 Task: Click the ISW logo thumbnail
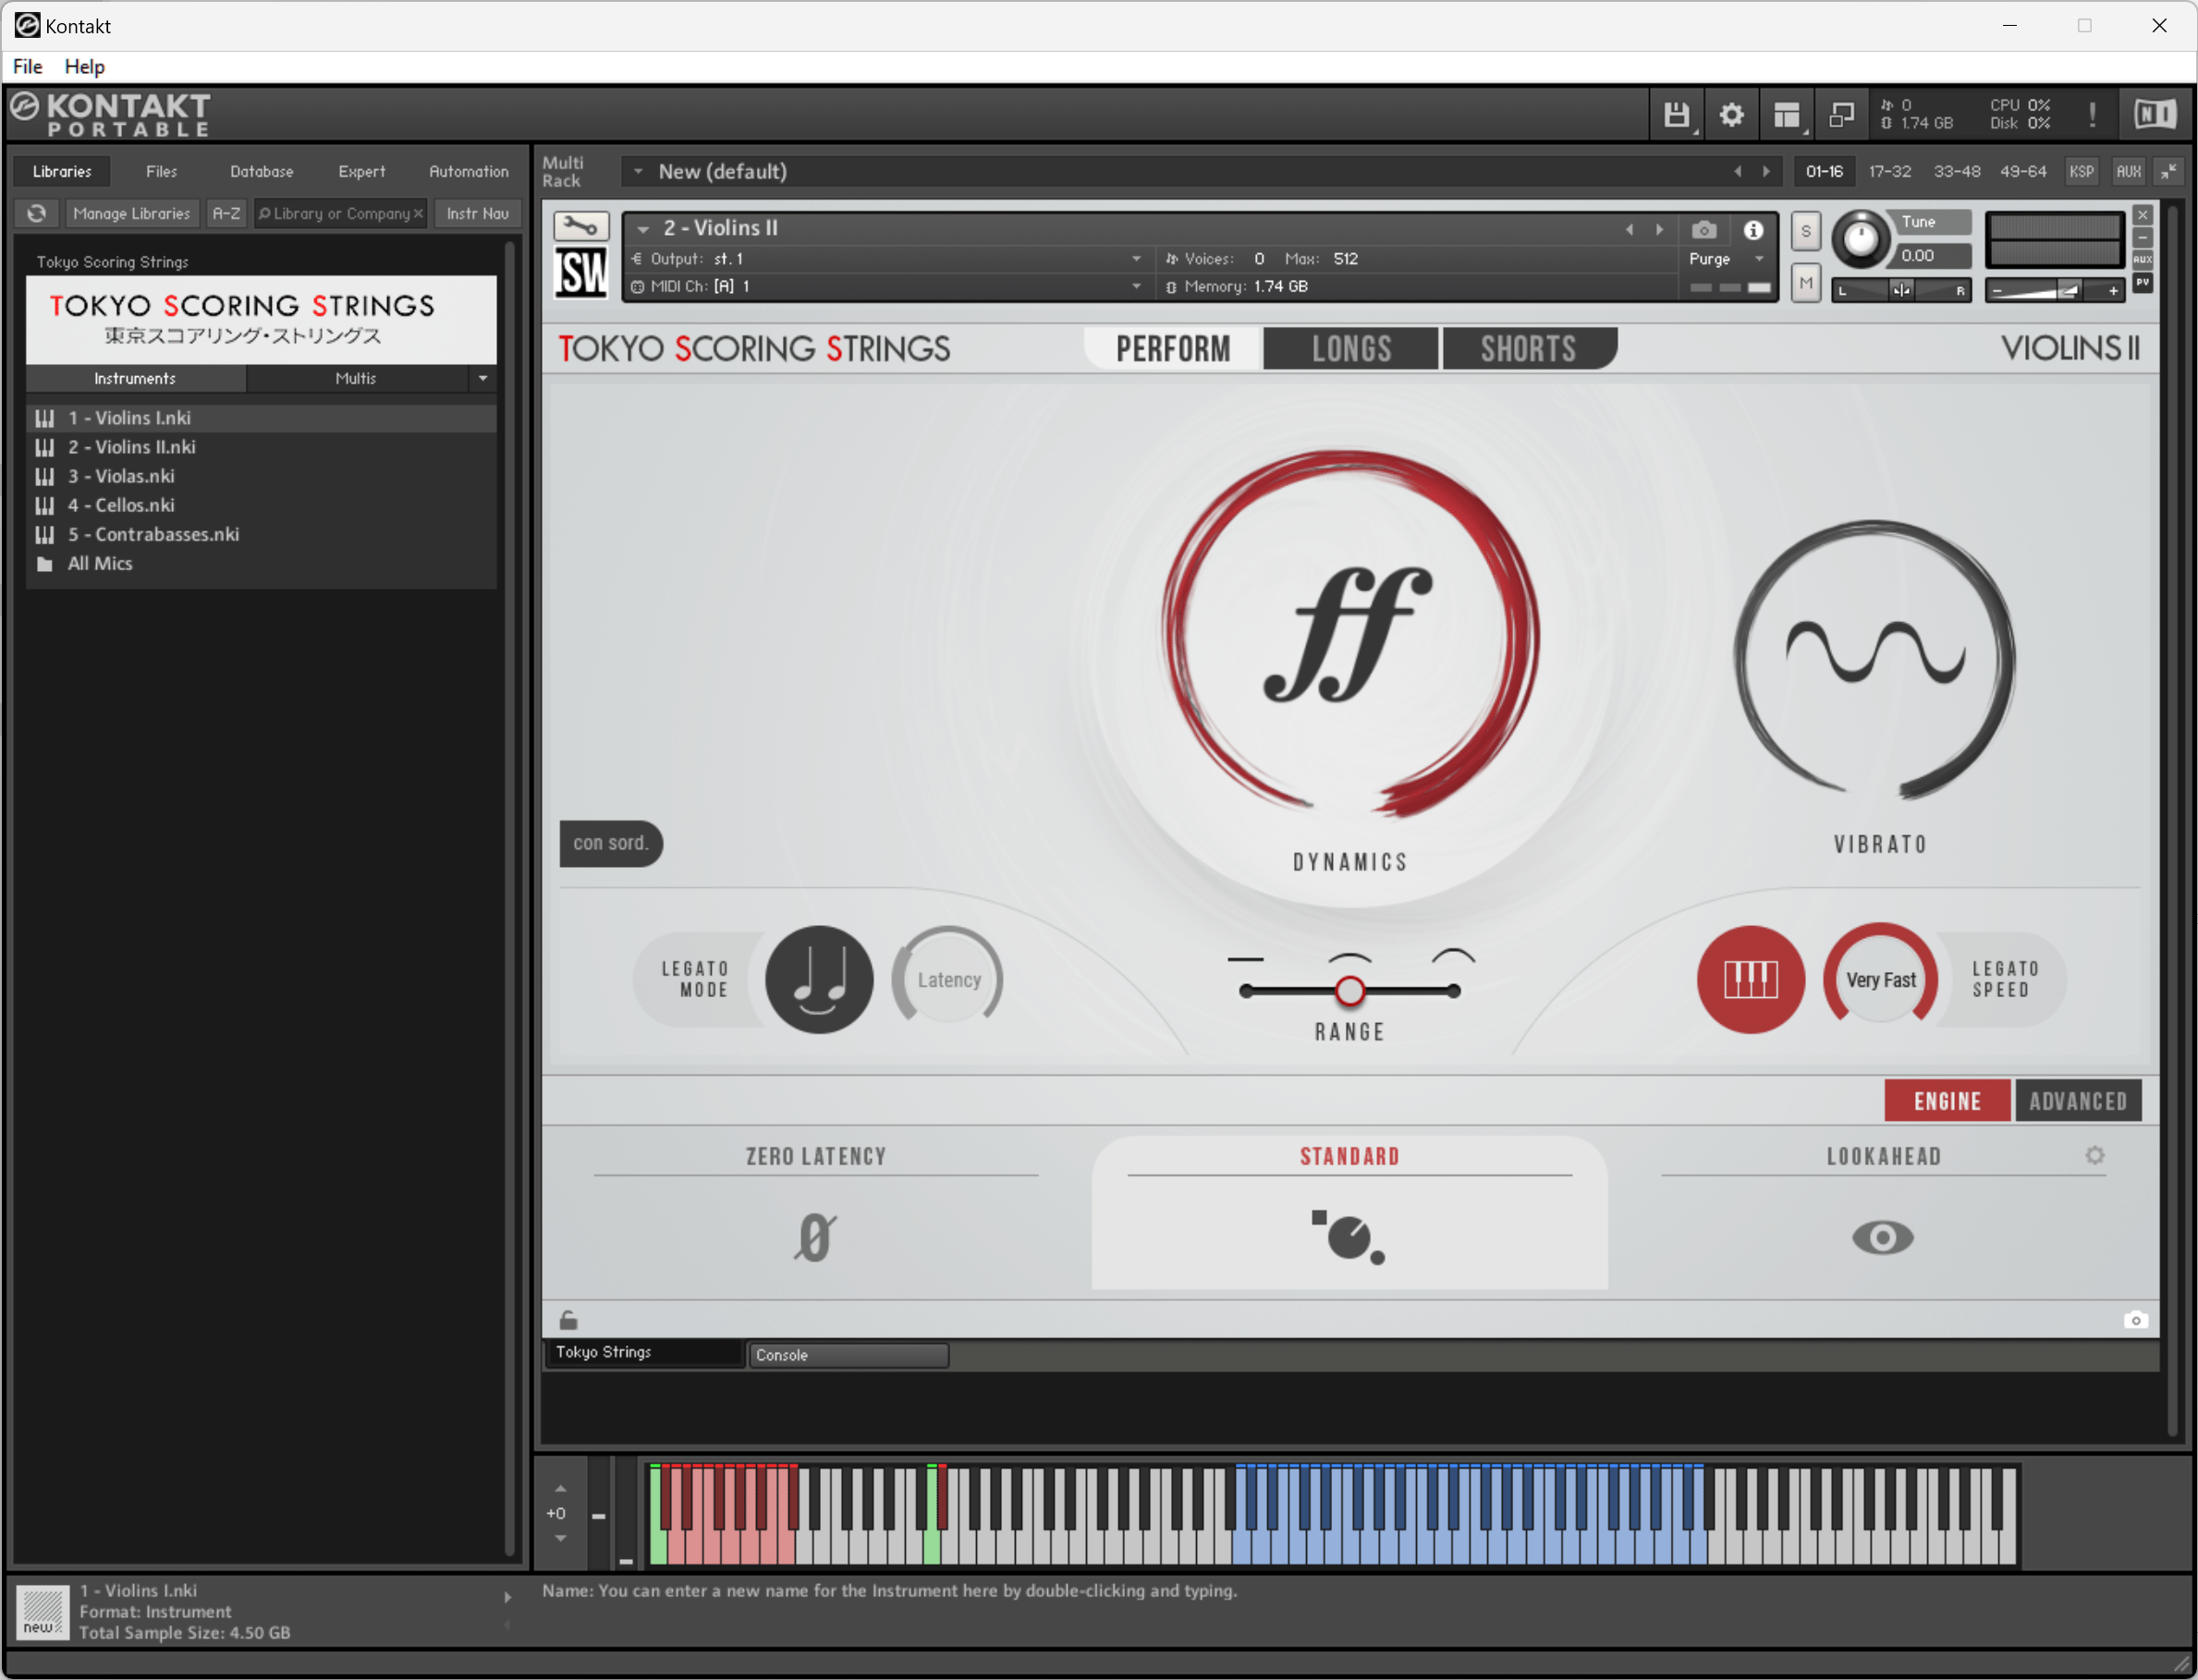(x=580, y=272)
